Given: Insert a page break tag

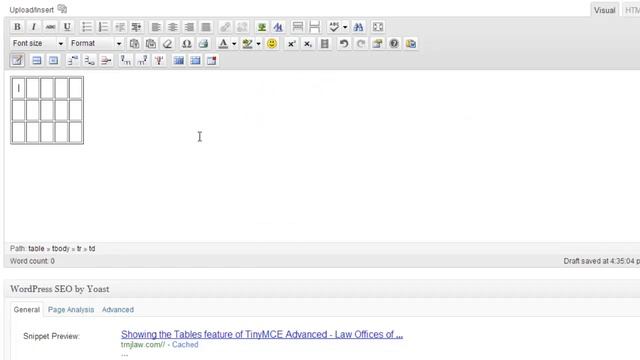Looking at the screenshot, I should (x=314, y=27).
